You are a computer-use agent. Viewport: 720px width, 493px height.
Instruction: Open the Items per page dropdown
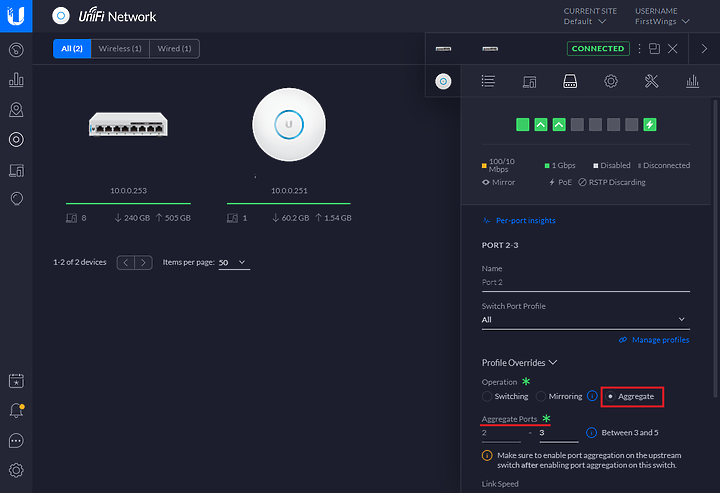tap(234, 263)
